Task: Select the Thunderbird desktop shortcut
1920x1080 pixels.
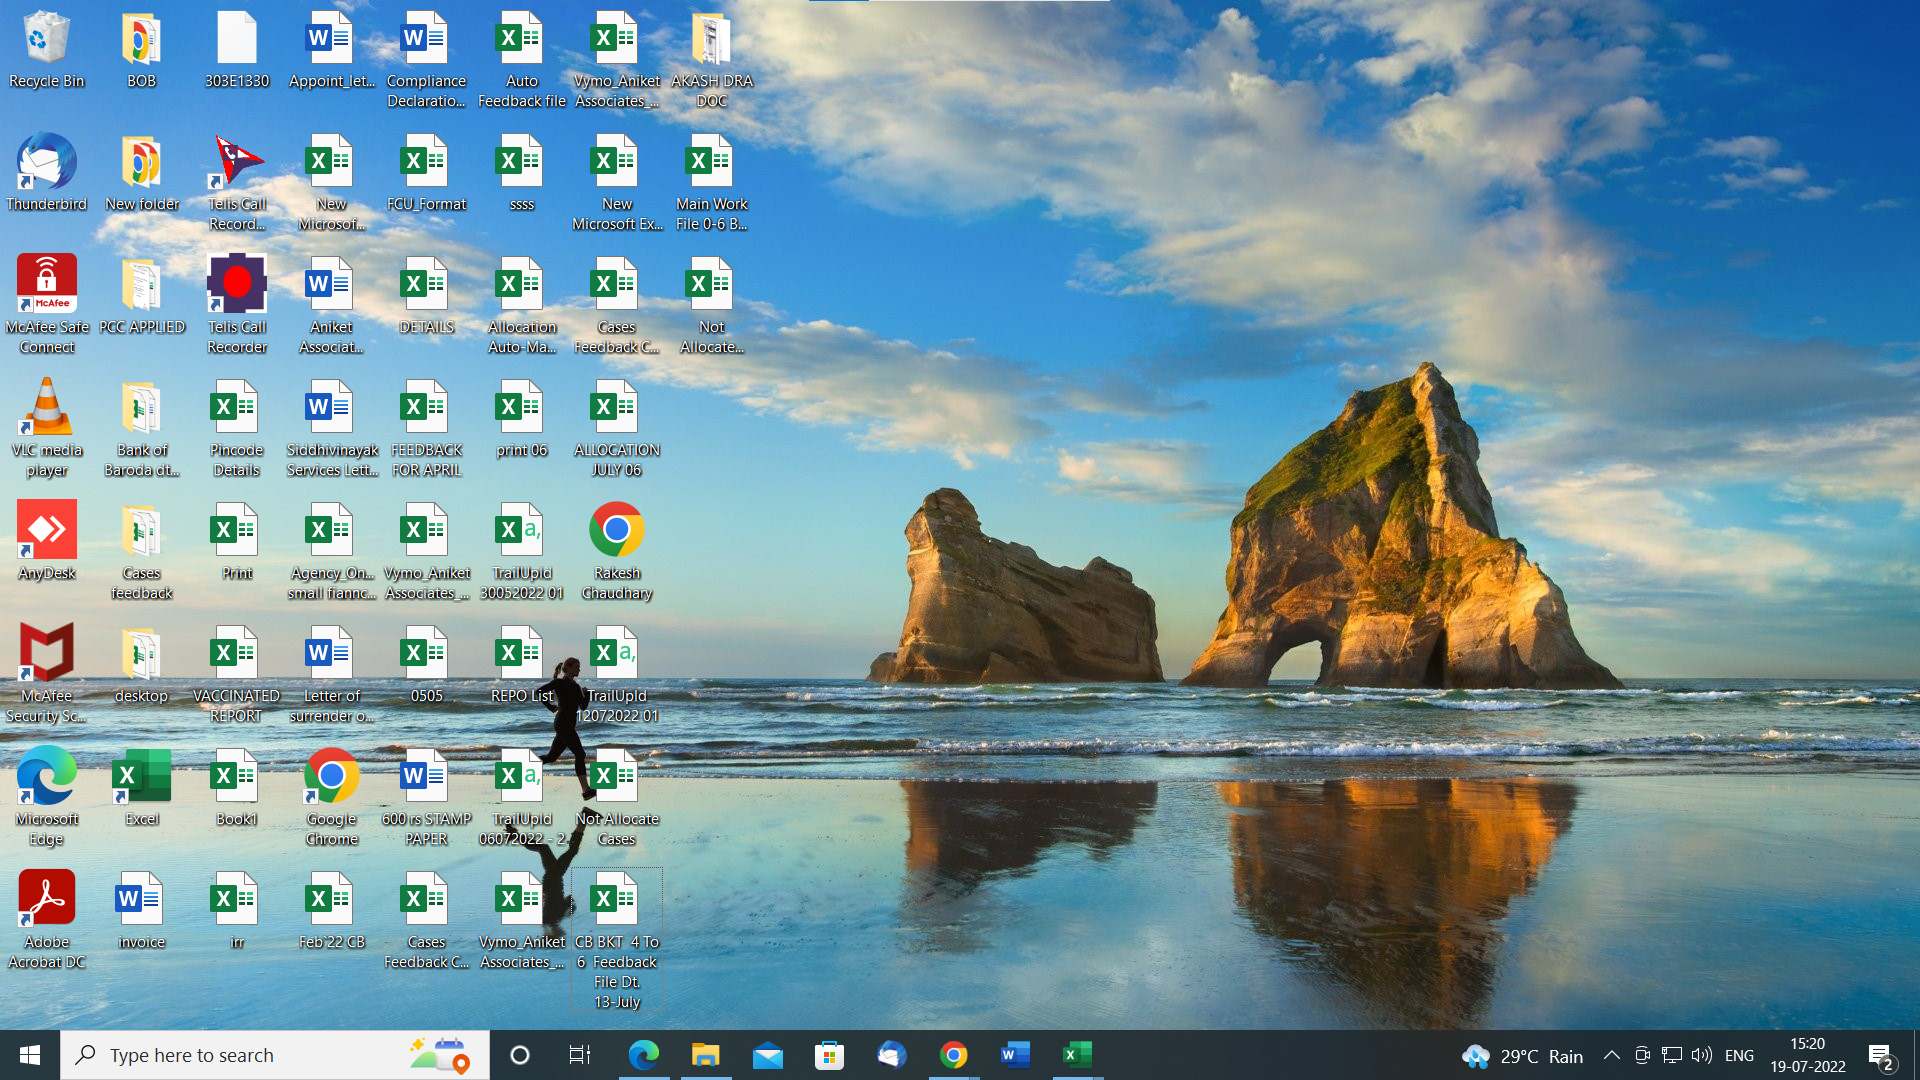Action: 46,172
